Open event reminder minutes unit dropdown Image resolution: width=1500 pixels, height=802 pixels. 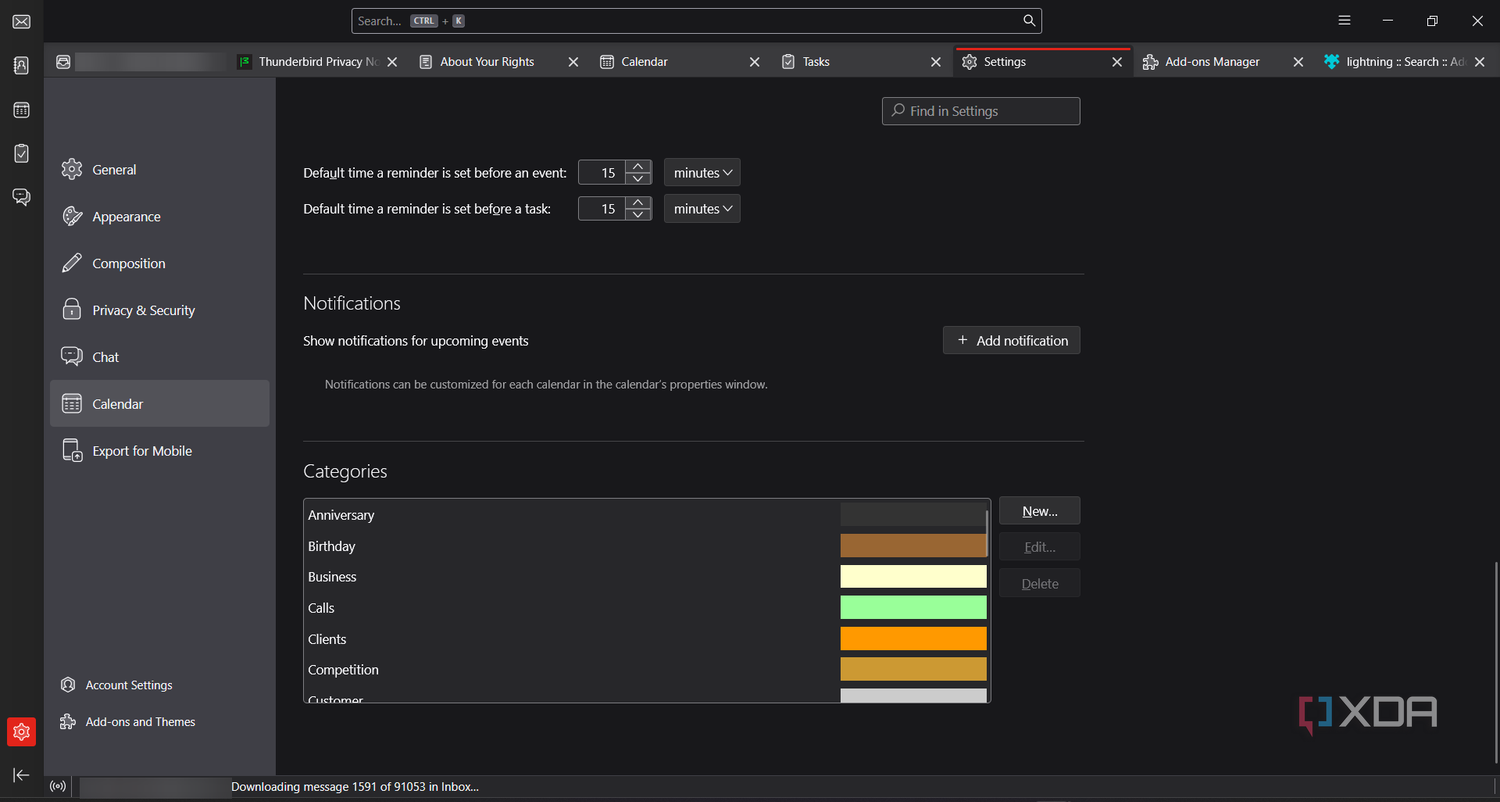point(702,173)
